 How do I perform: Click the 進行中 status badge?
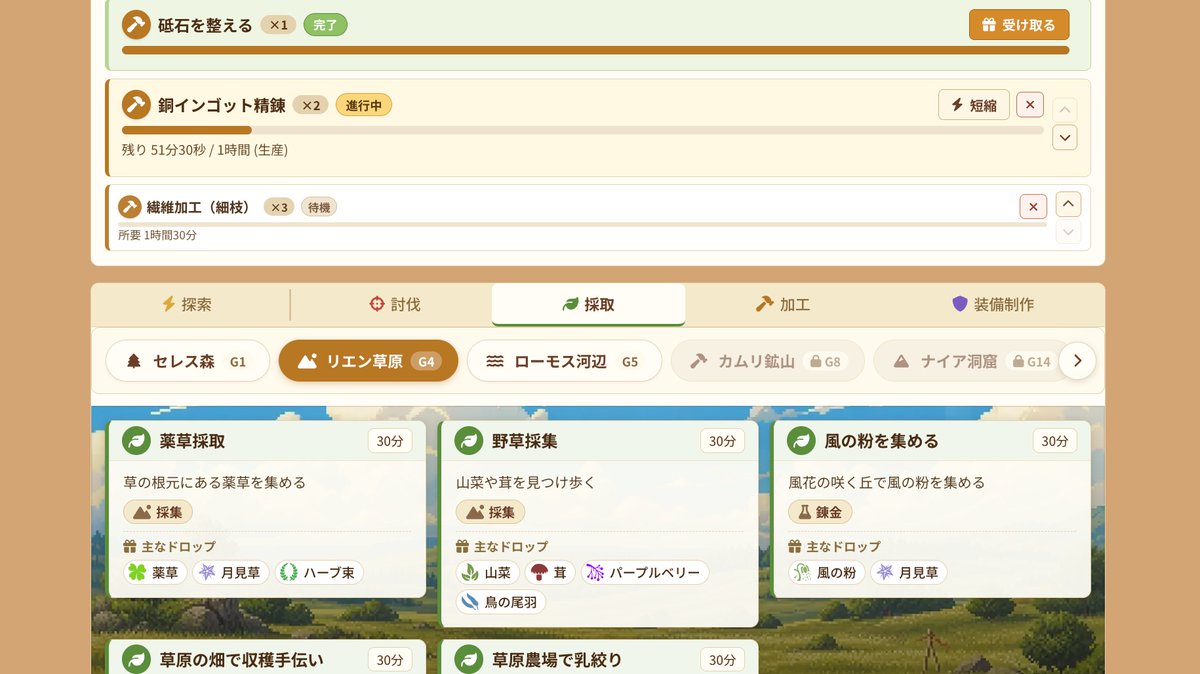click(x=363, y=105)
